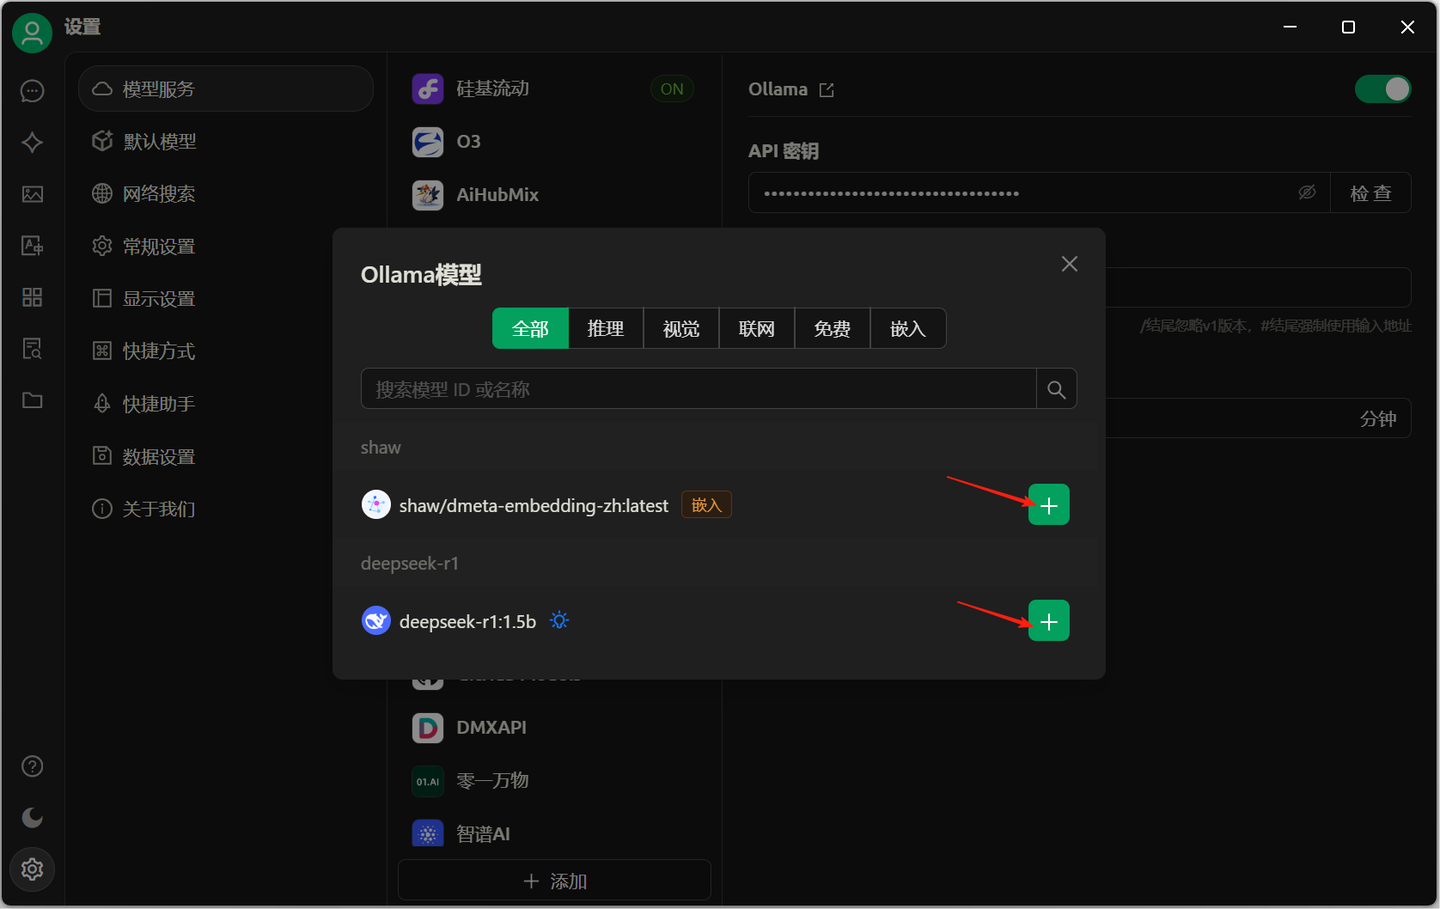Add deepseek-r1:1.5b model with plus button

[1049, 621]
